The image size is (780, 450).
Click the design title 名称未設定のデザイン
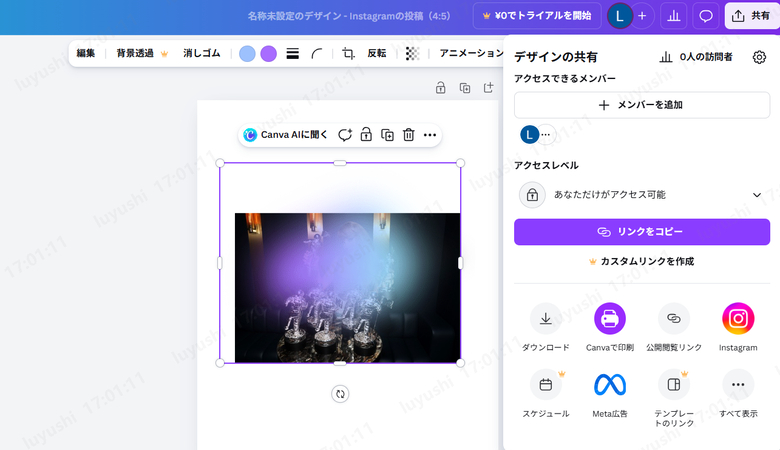click(295, 16)
